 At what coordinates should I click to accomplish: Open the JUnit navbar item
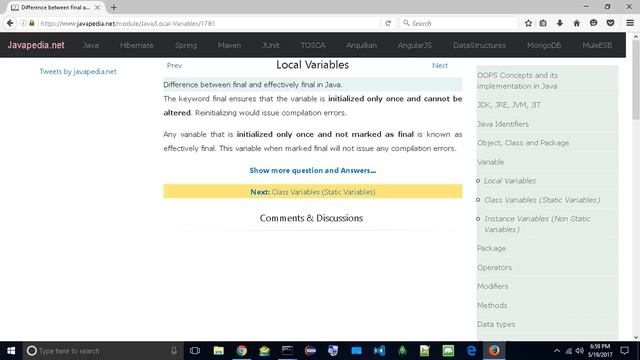click(271, 45)
